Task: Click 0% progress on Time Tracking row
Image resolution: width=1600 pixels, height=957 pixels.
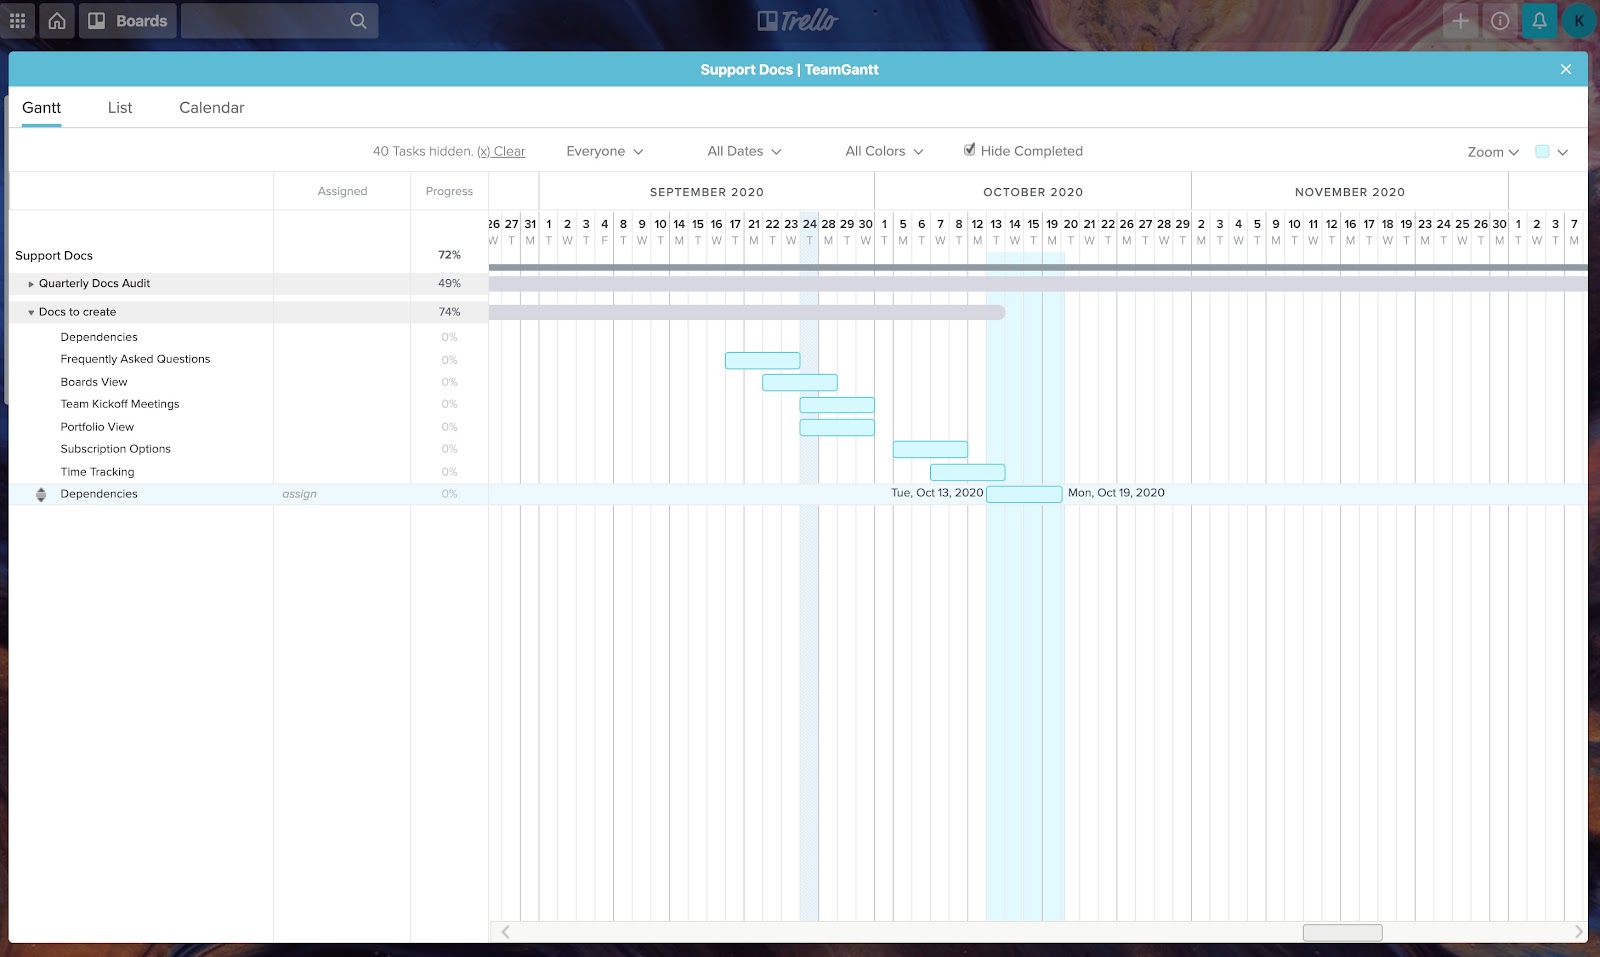Action: click(x=449, y=472)
